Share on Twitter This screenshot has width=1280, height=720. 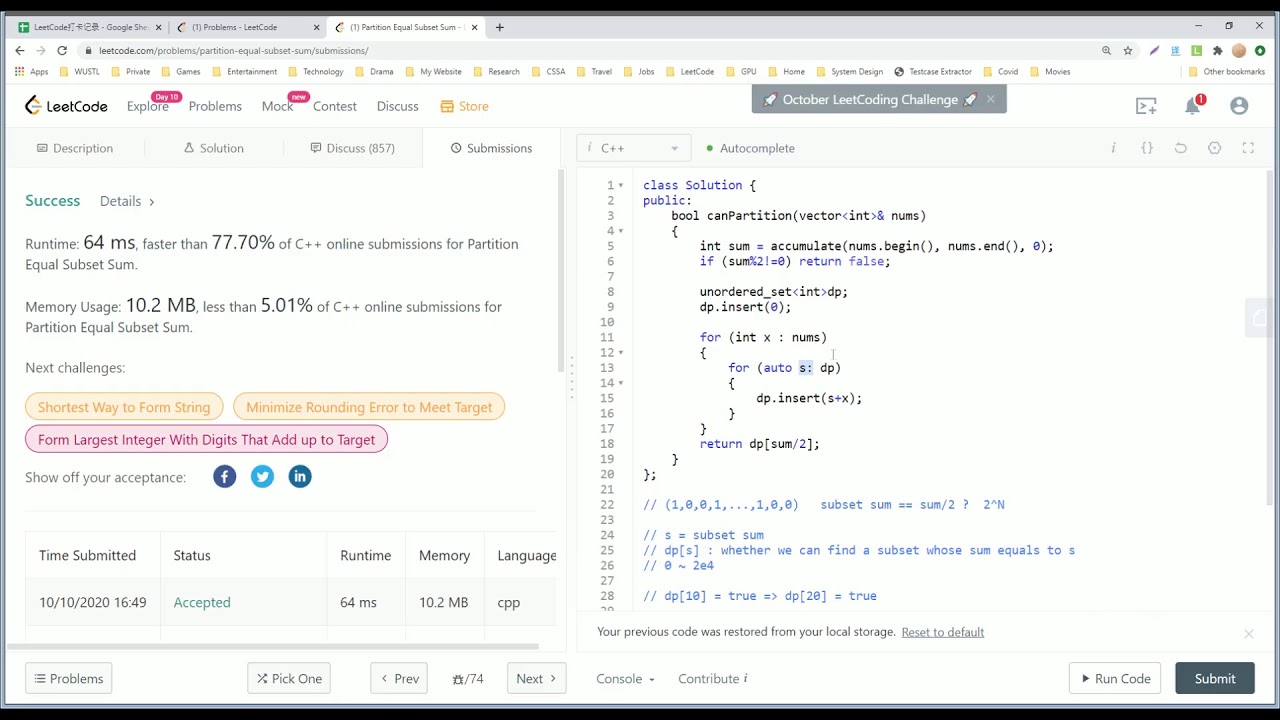(x=262, y=477)
